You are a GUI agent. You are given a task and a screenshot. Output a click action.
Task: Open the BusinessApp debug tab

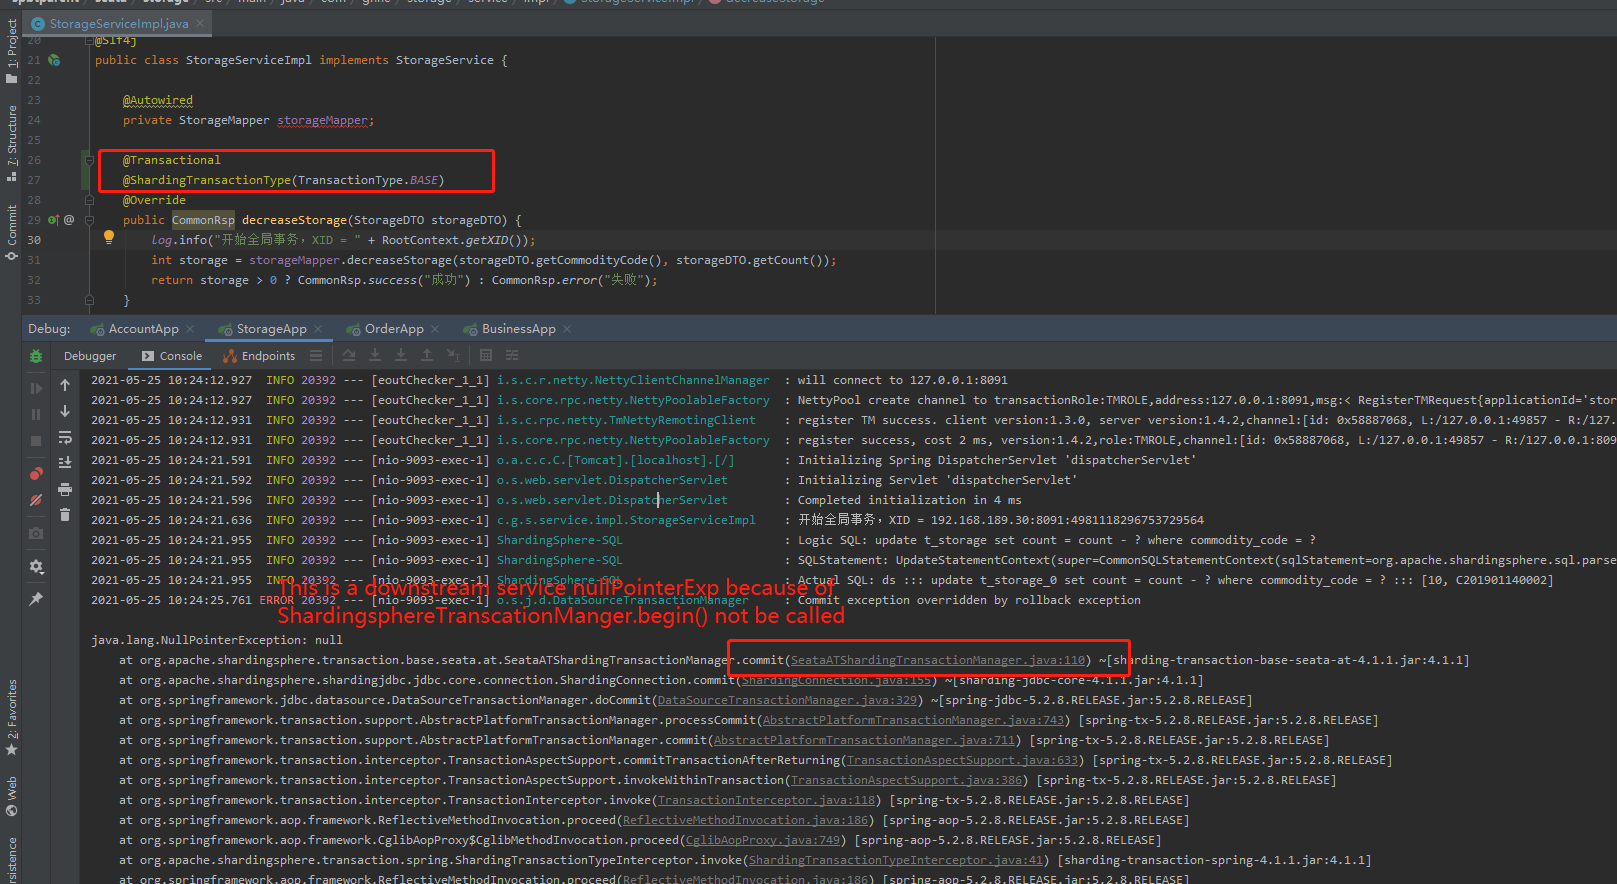point(509,329)
